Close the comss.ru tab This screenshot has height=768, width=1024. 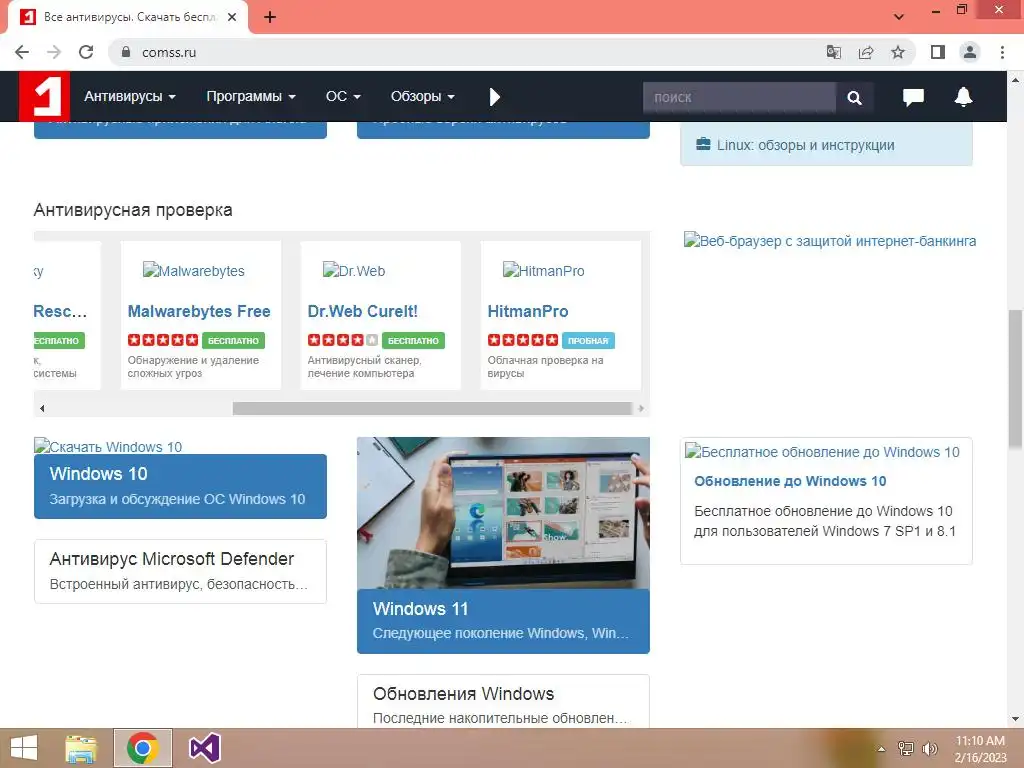tap(232, 17)
